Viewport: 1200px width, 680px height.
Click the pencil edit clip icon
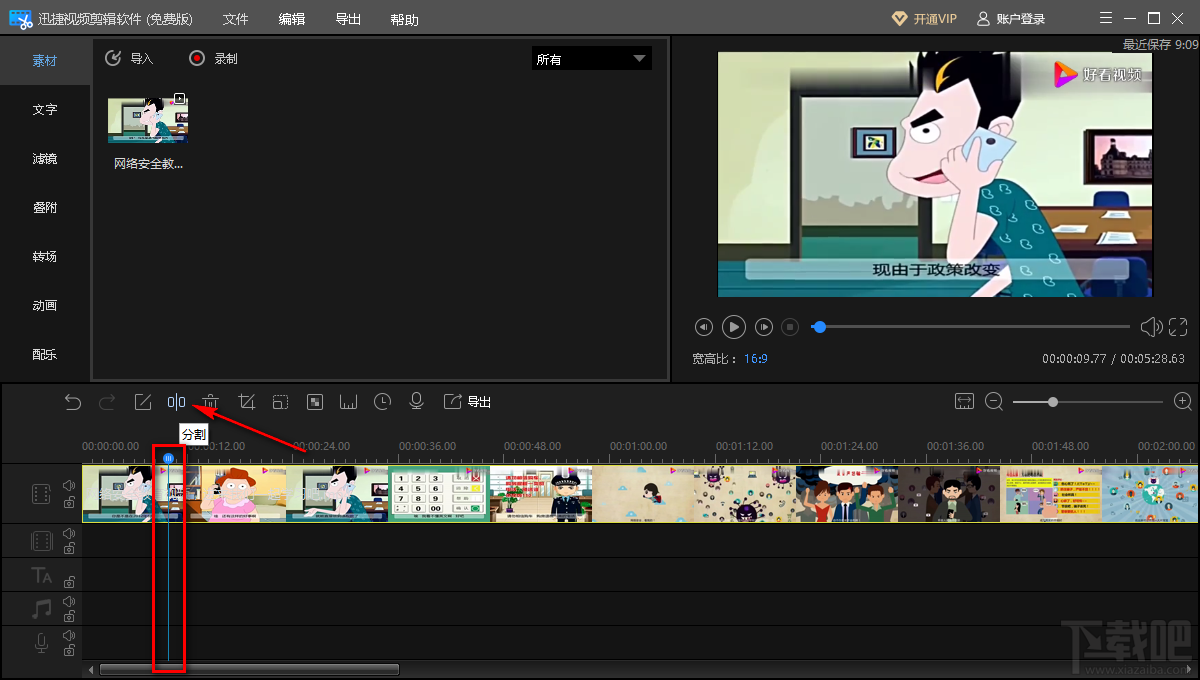click(143, 402)
